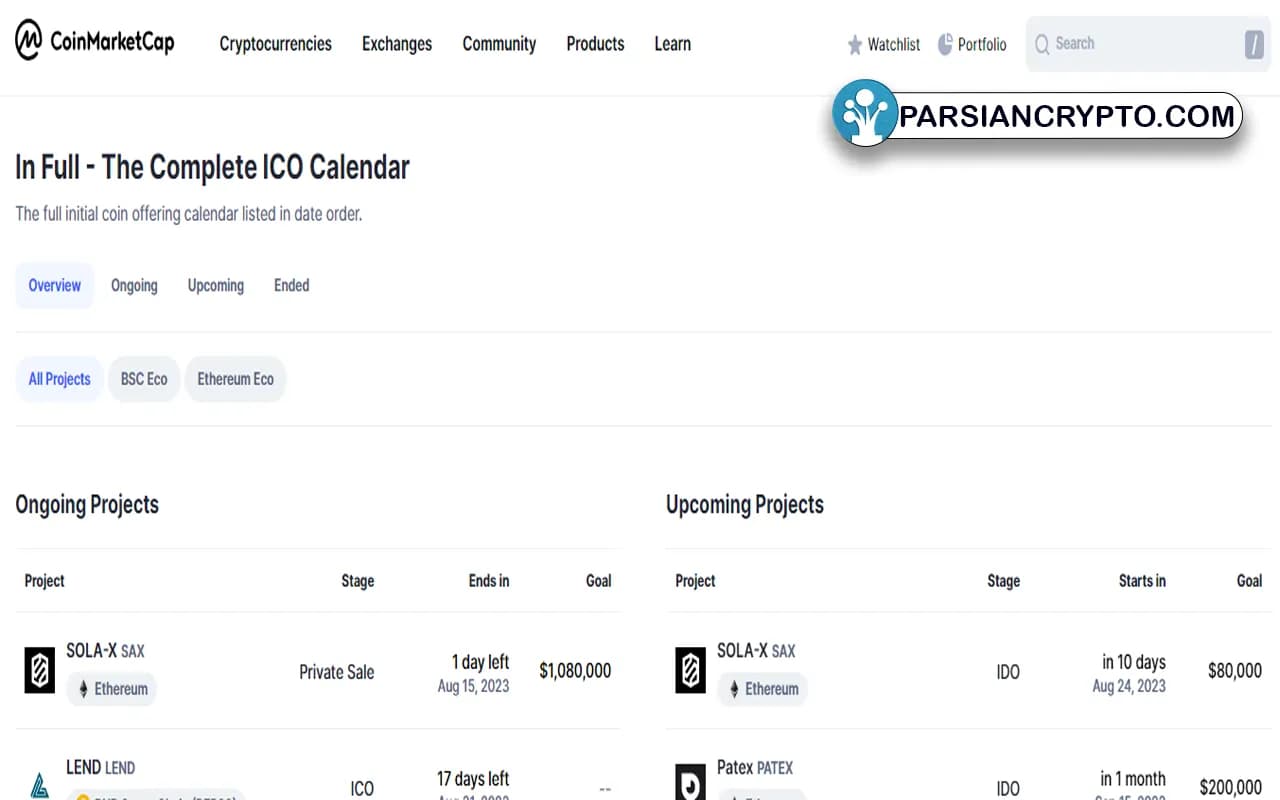
Task: Open the Community menu
Action: tap(499, 44)
